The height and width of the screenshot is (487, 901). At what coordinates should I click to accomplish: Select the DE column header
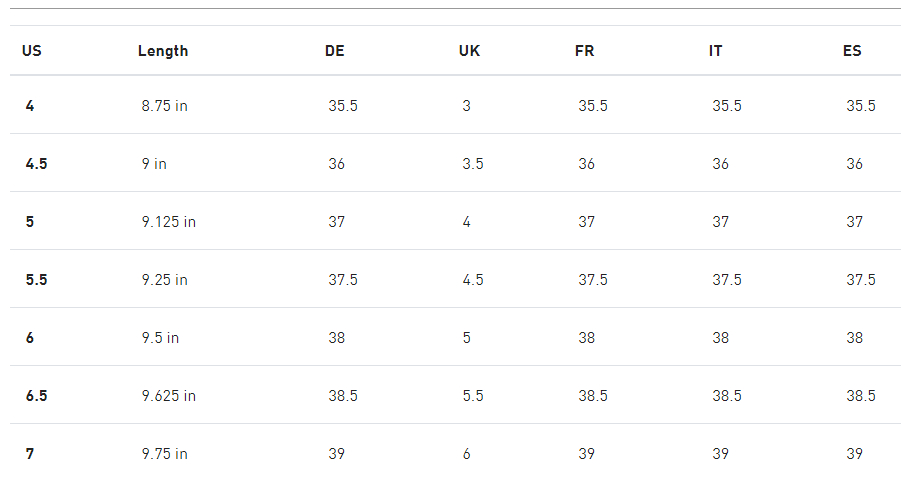334,51
